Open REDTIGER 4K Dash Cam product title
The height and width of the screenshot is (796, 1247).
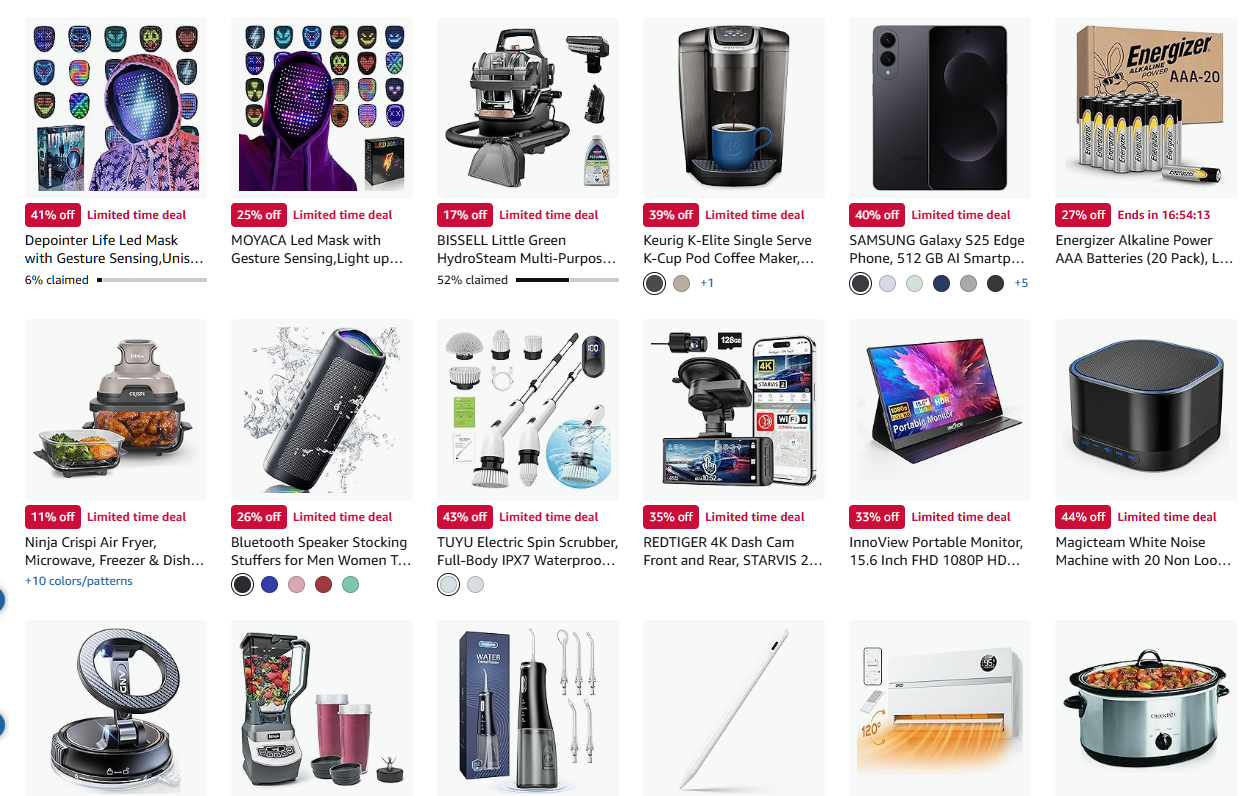[733, 551]
